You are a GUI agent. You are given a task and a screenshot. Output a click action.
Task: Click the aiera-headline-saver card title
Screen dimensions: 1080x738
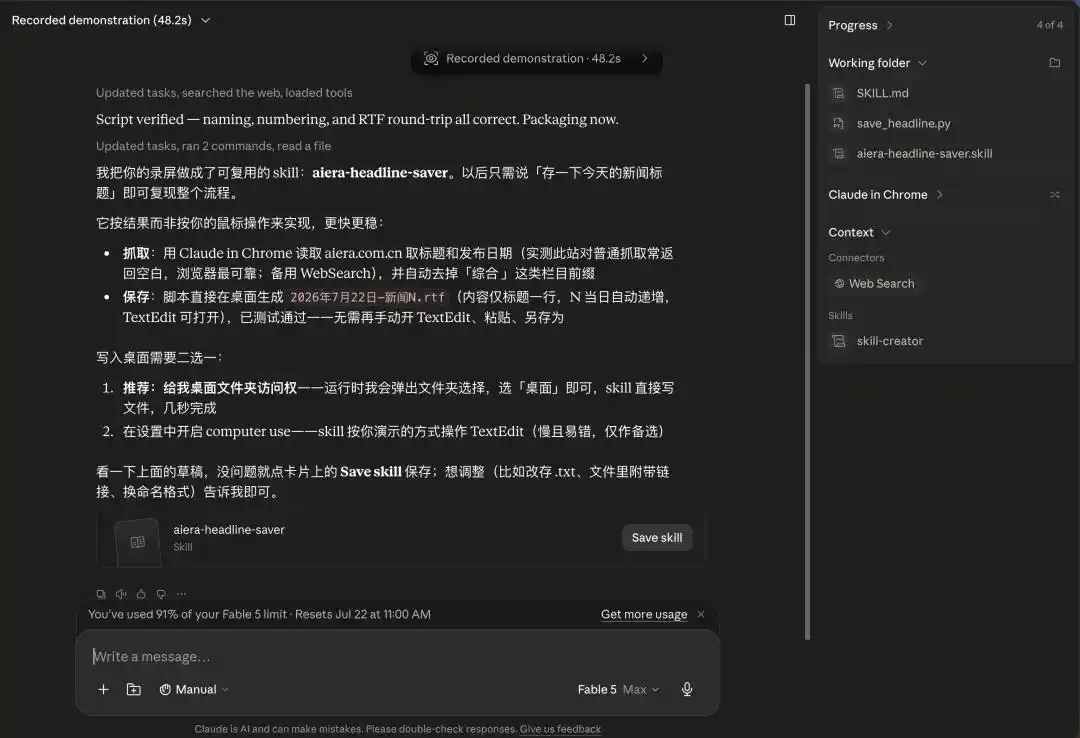point(229,529)
